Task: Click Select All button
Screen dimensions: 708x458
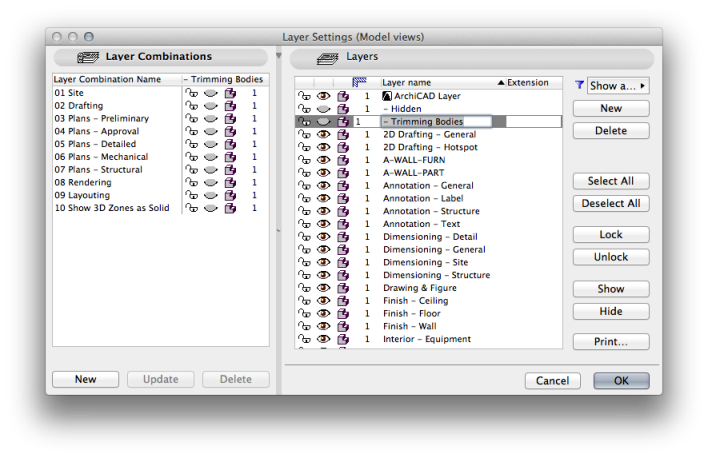Action: click(611, 181)
